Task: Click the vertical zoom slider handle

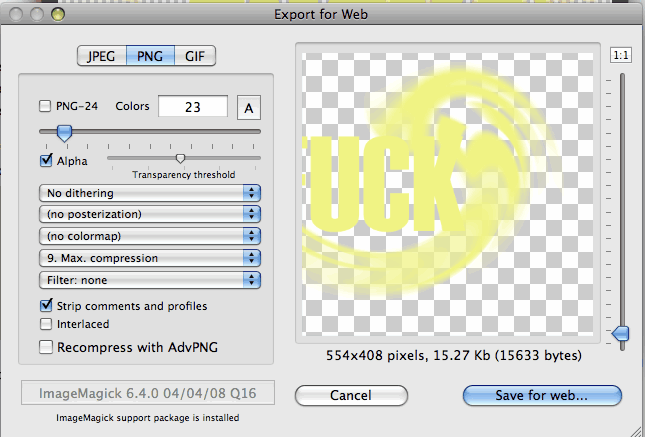Action: 620,333
